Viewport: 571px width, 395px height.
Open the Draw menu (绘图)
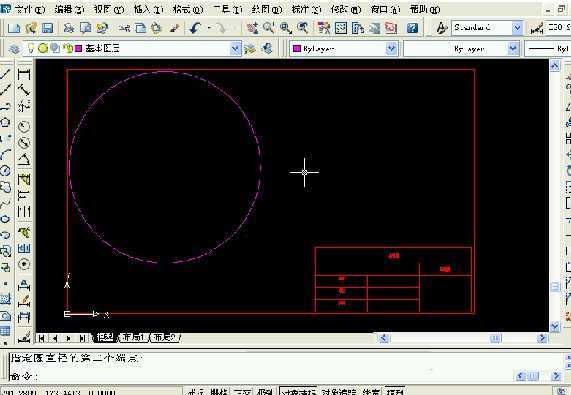click(267, 9)
